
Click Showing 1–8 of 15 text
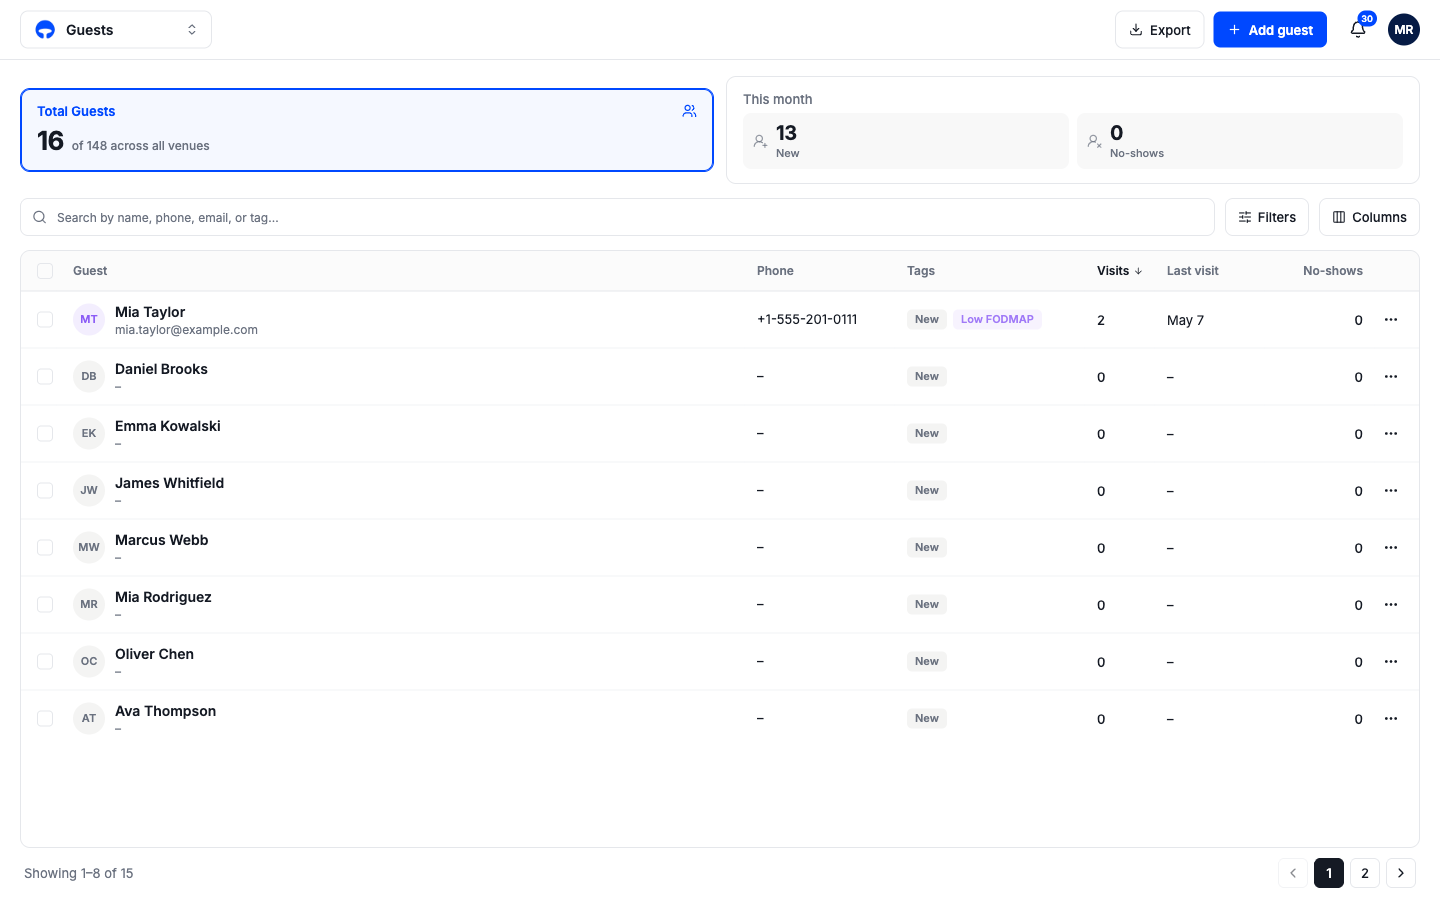tap(79, 873)
